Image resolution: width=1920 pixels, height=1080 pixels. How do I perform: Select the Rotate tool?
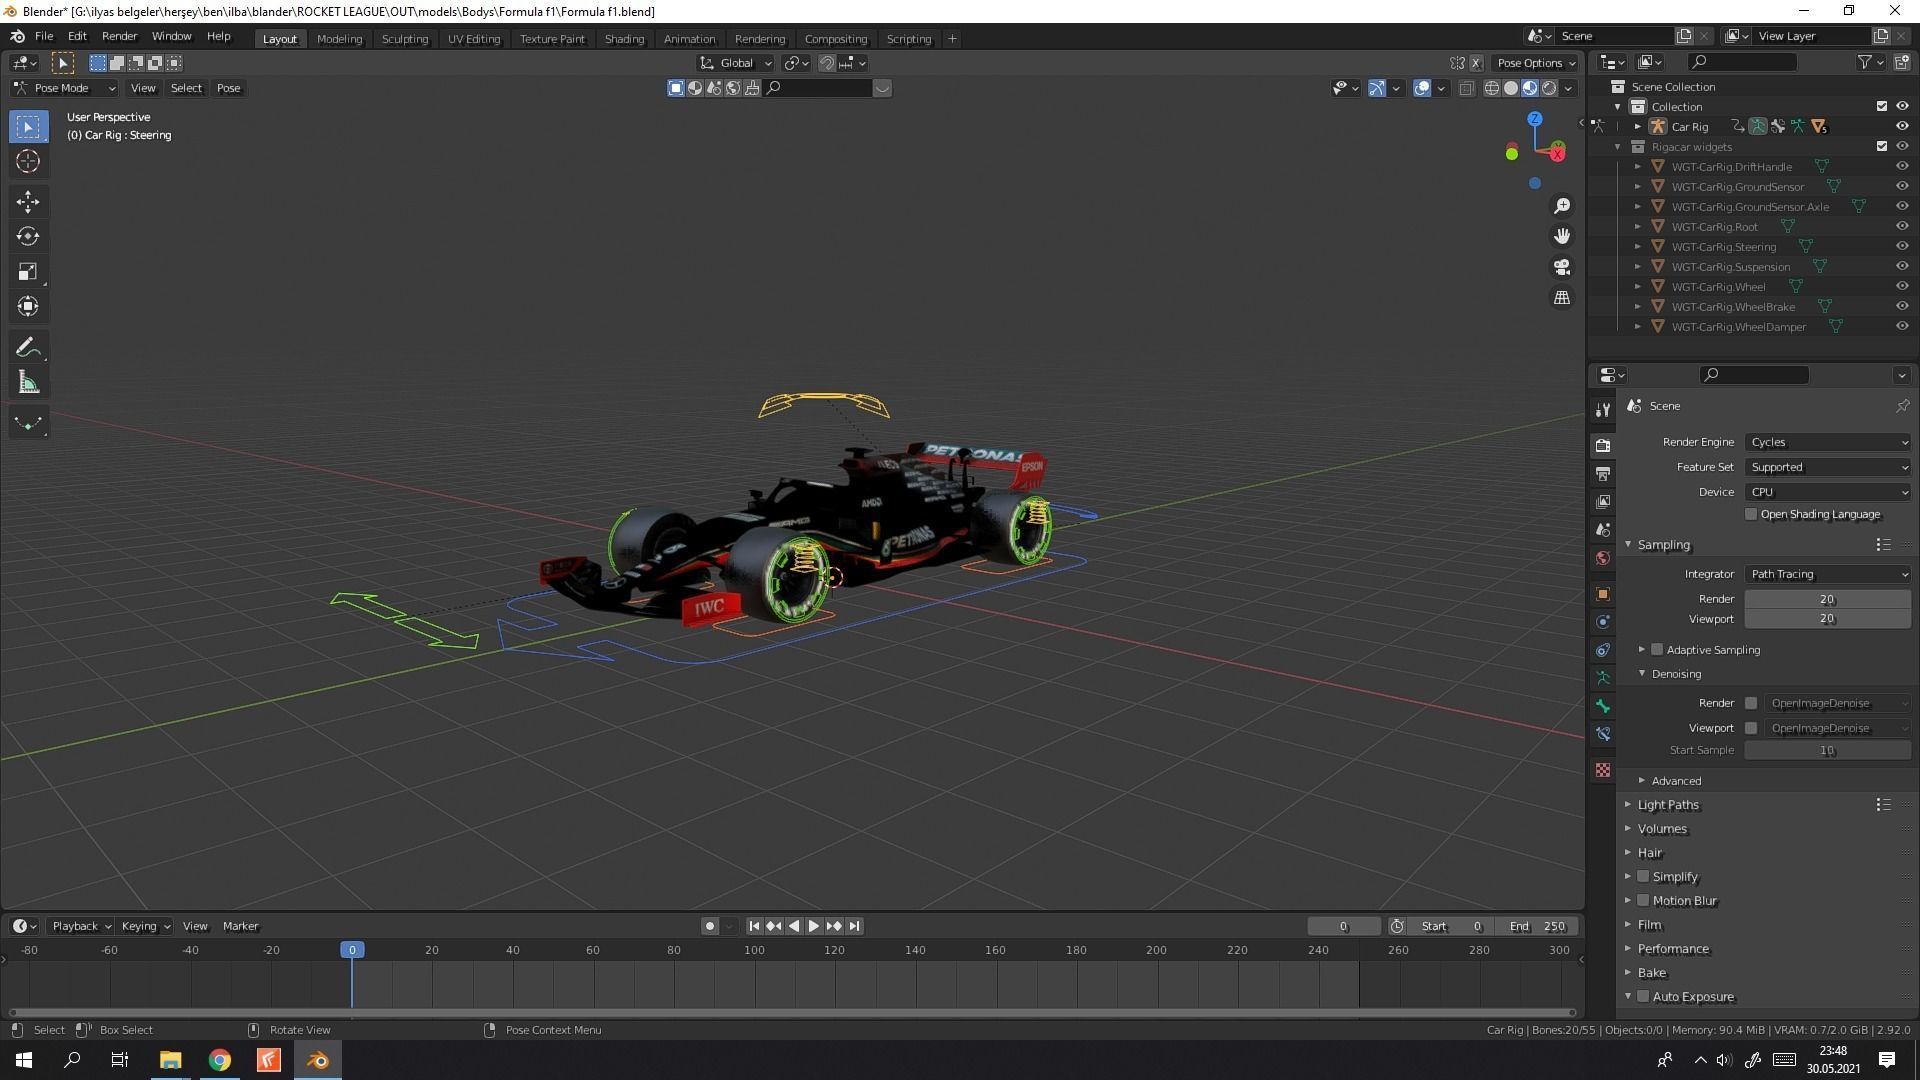click(x=28, y=237)
